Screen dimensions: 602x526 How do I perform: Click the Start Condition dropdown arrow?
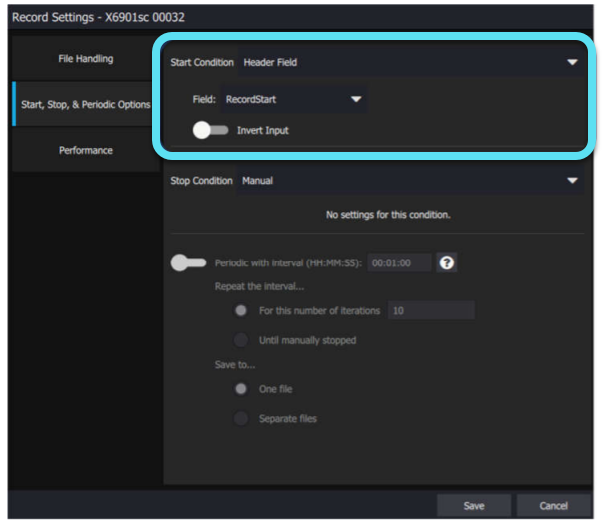(x=572, y=62)
